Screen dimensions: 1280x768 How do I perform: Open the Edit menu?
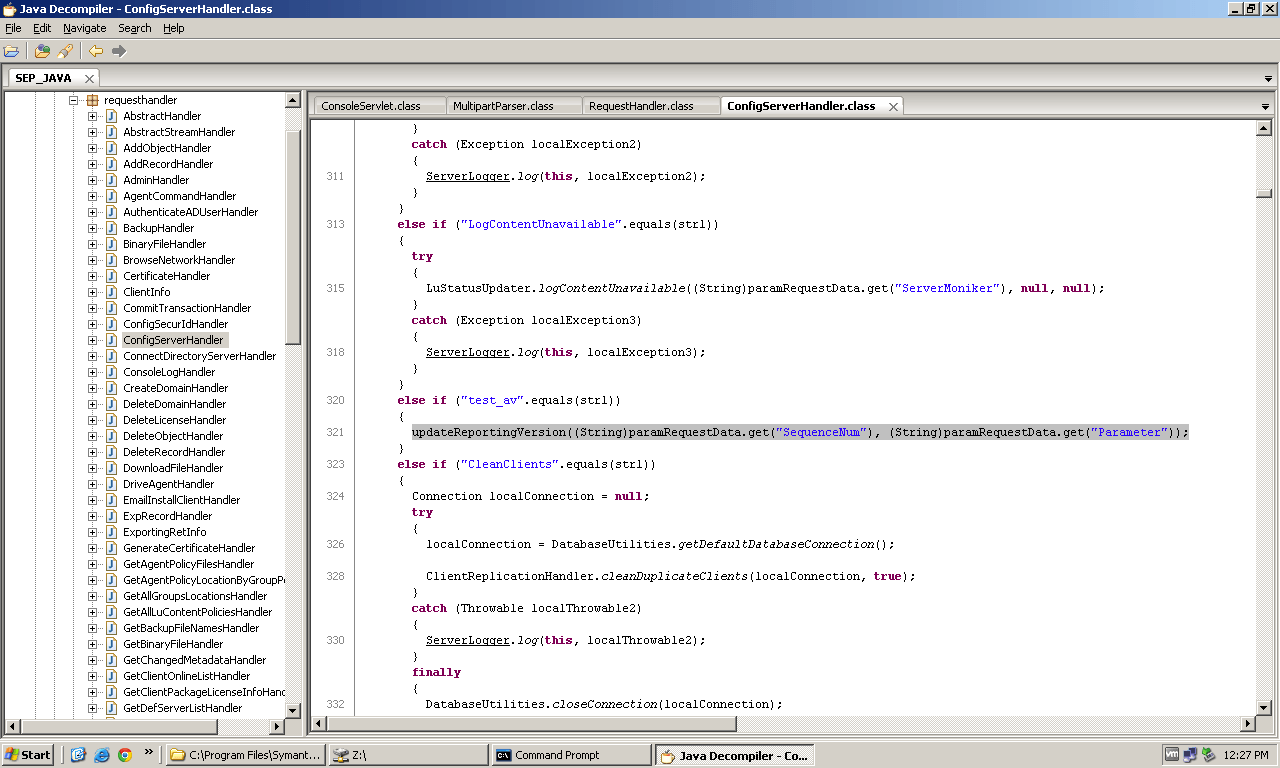tap(42, 28)
